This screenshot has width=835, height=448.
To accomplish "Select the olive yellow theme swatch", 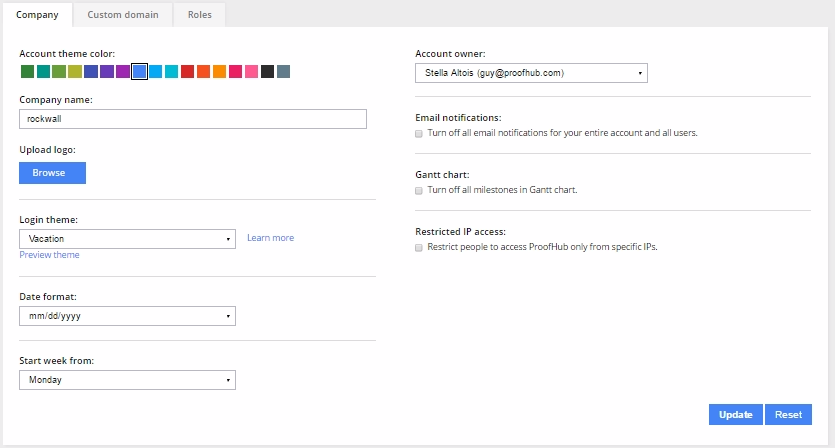I will tap(75, 71).
